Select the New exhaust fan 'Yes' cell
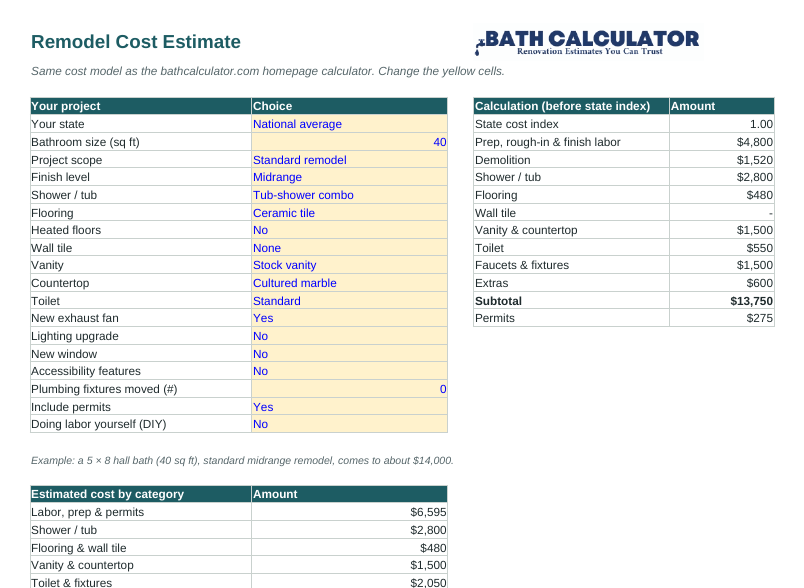This screenshot has height=588, width=804. click(x=349, y=318)
